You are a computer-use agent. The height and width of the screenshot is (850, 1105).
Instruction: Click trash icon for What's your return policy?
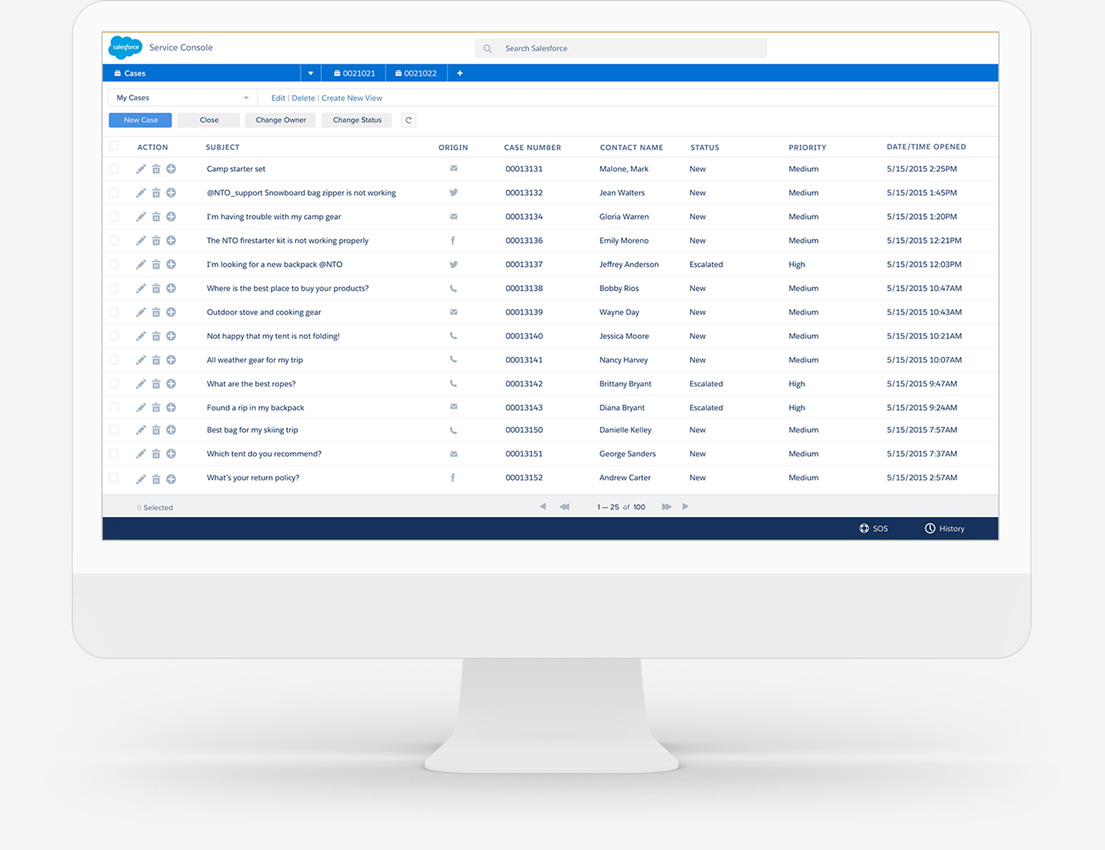(x=156, y=478)
